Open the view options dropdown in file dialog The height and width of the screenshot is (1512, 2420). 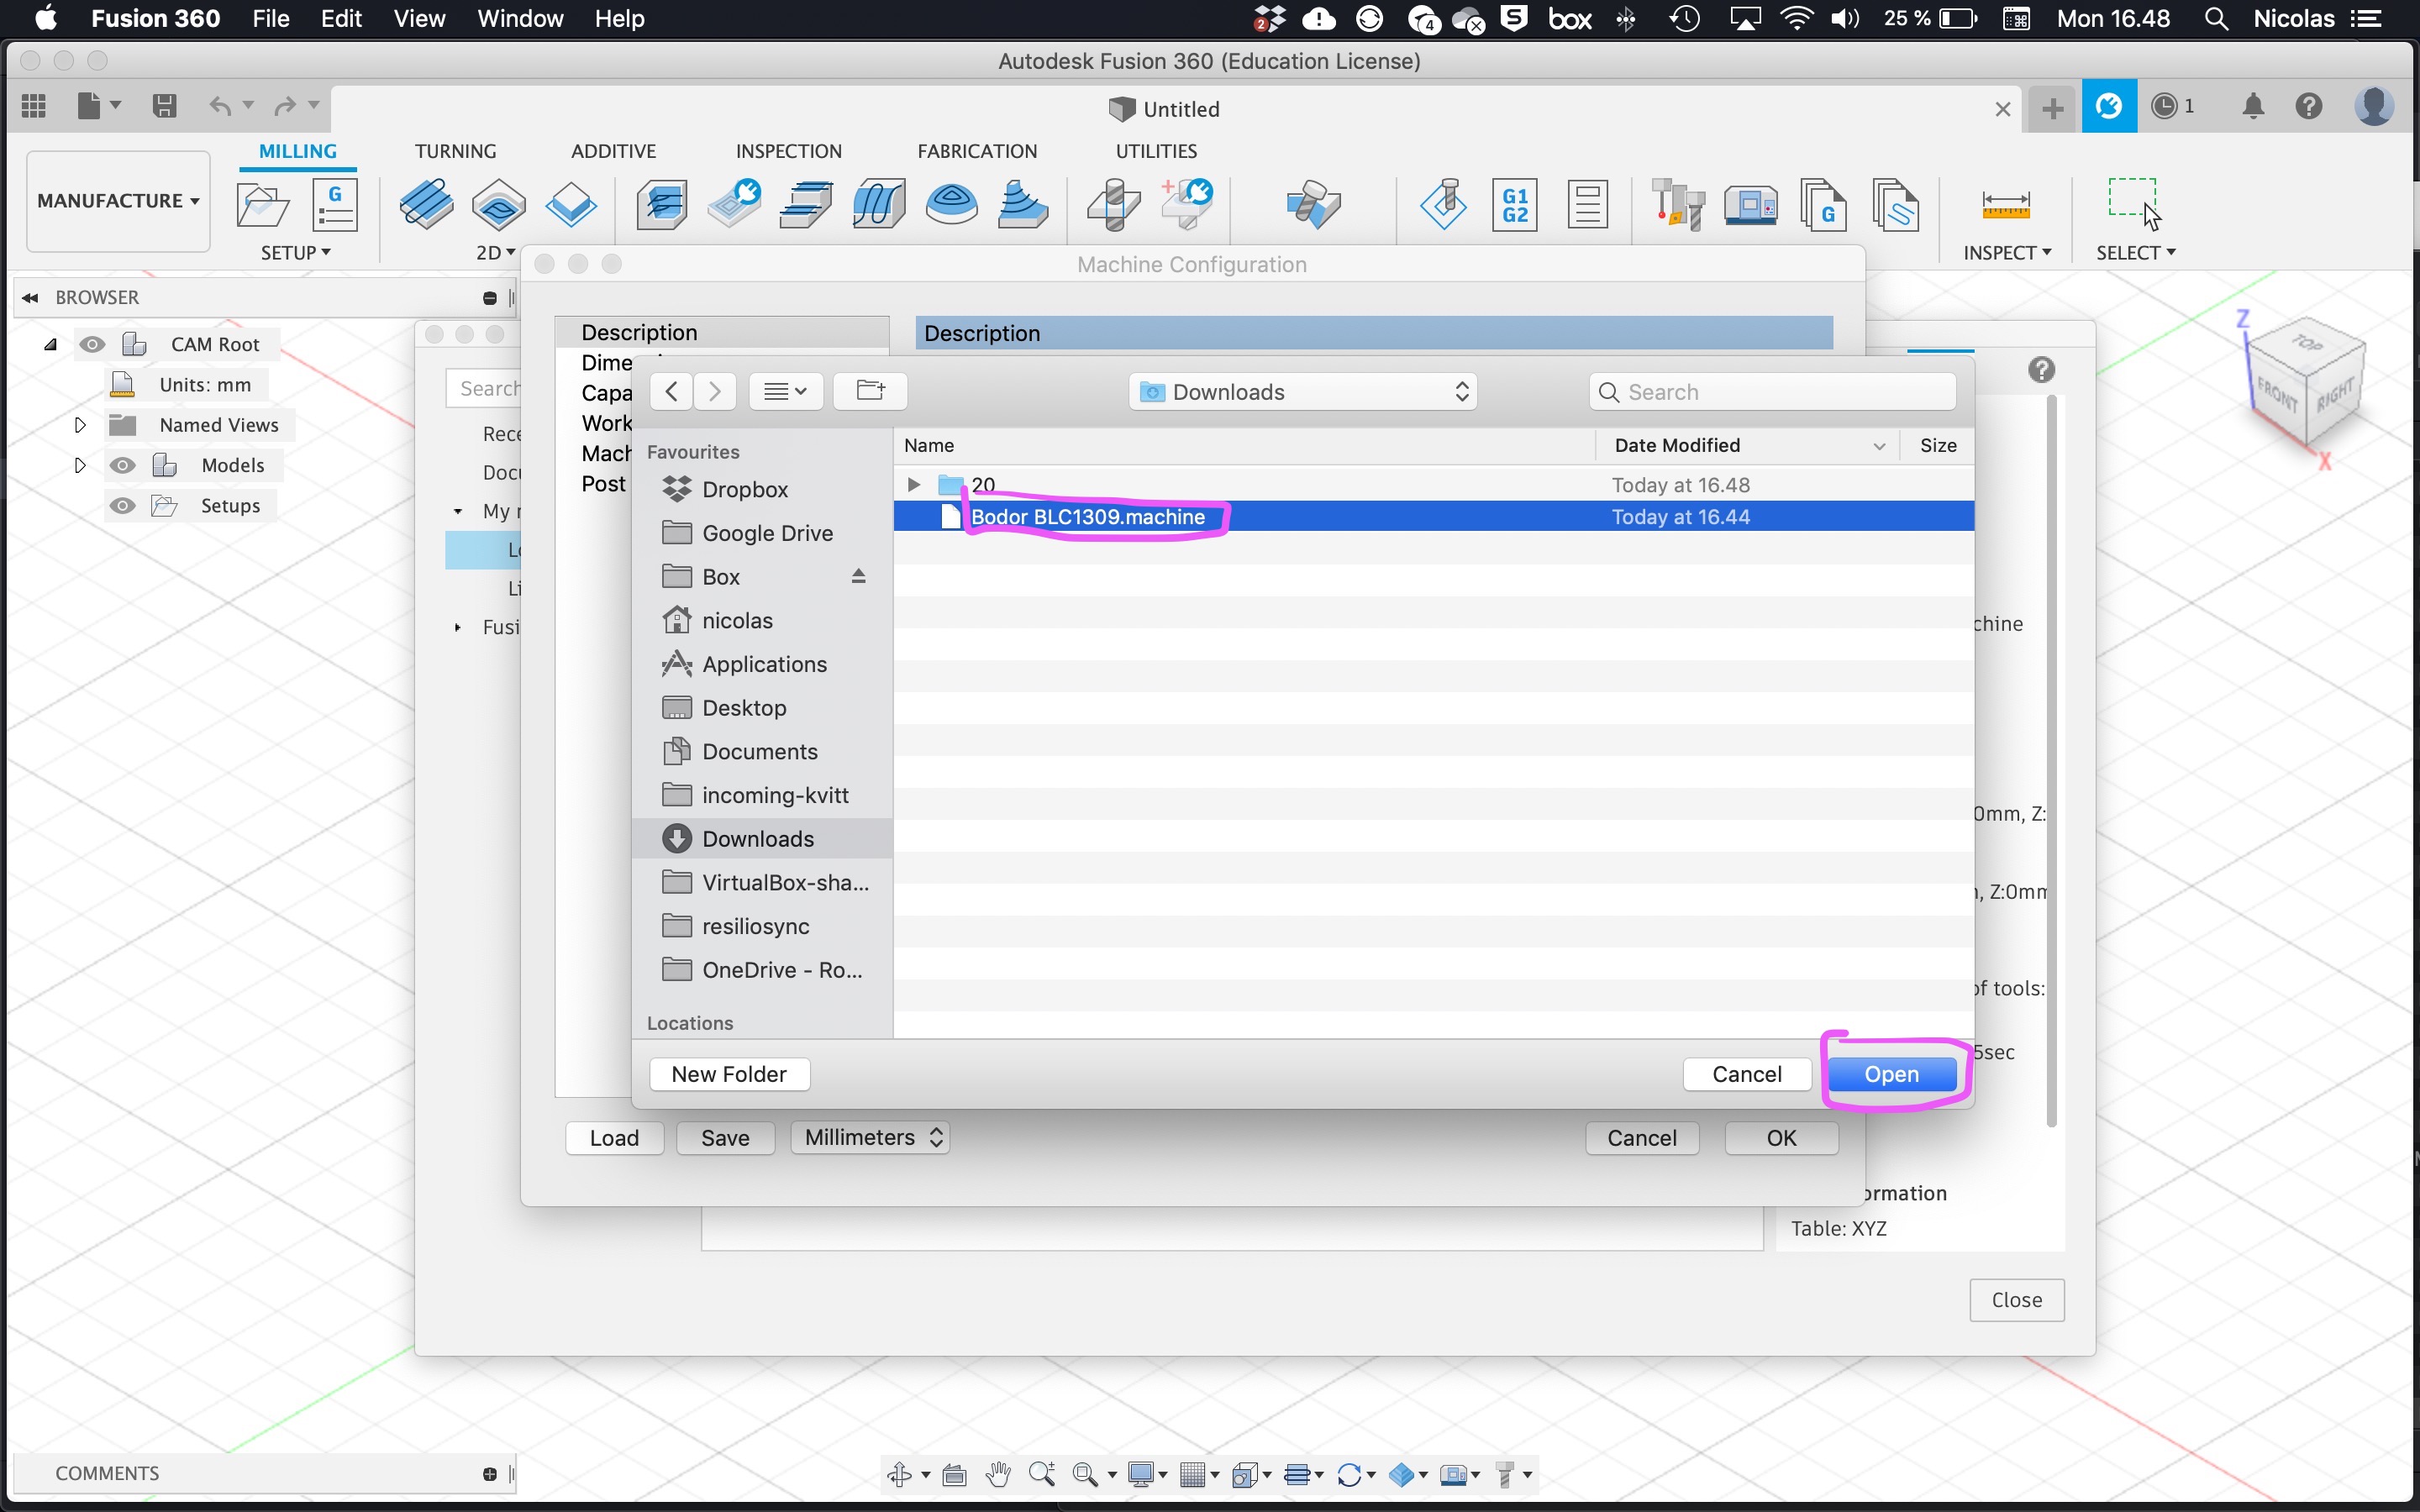click(x=786, y=391)
